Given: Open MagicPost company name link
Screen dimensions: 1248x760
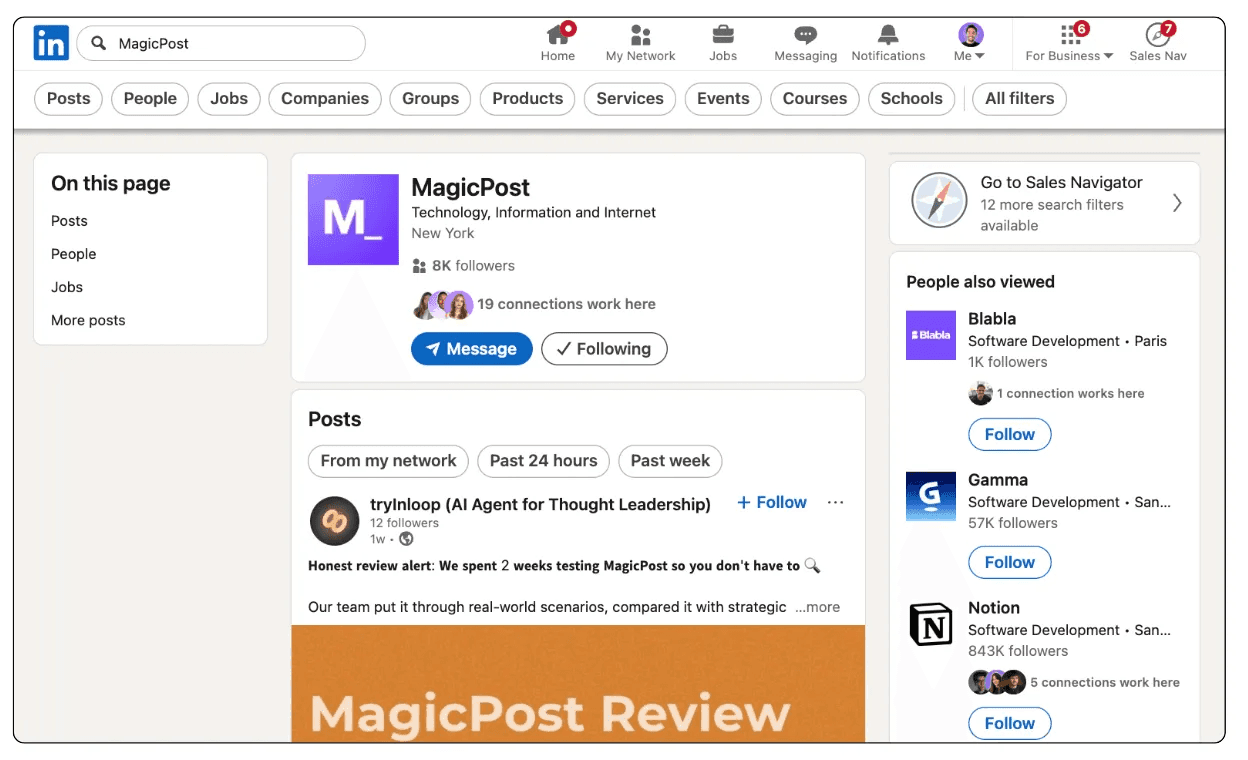Looking at the screenshot, I should (x=471, y=187).
